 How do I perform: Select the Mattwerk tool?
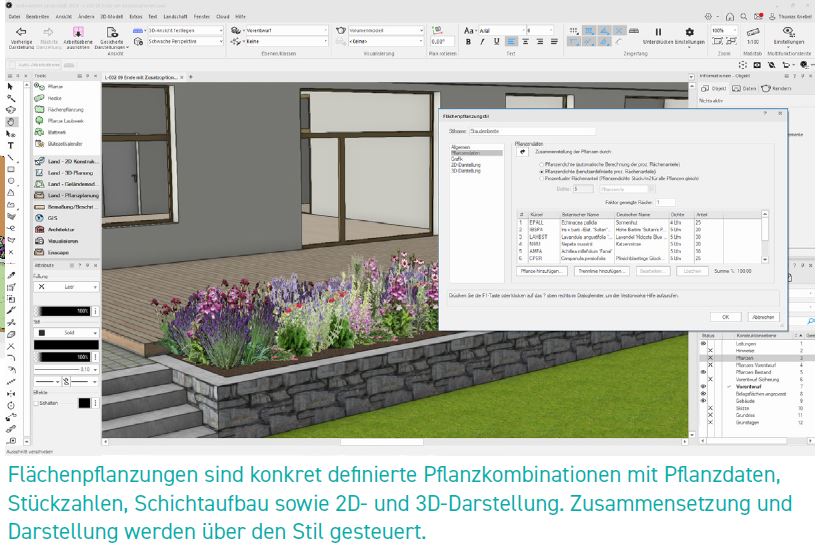(x=50, y=132)
